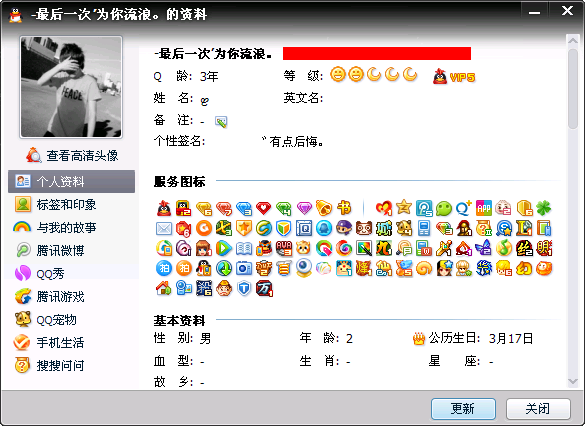Click the blue 拍 circle icon
This screenshot has width=585, height=426.
pyautogui.click(x=164, y=268)
